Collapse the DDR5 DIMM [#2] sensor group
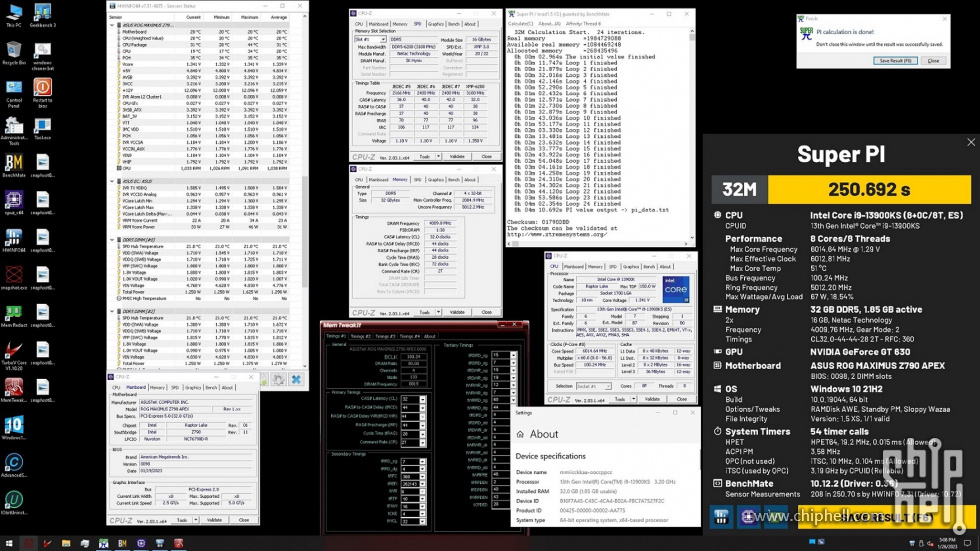 click(x=112, y=311)
